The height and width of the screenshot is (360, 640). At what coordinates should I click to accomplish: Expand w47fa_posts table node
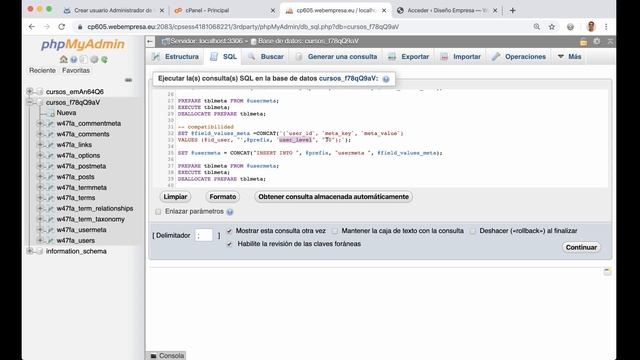pos(40,177)
